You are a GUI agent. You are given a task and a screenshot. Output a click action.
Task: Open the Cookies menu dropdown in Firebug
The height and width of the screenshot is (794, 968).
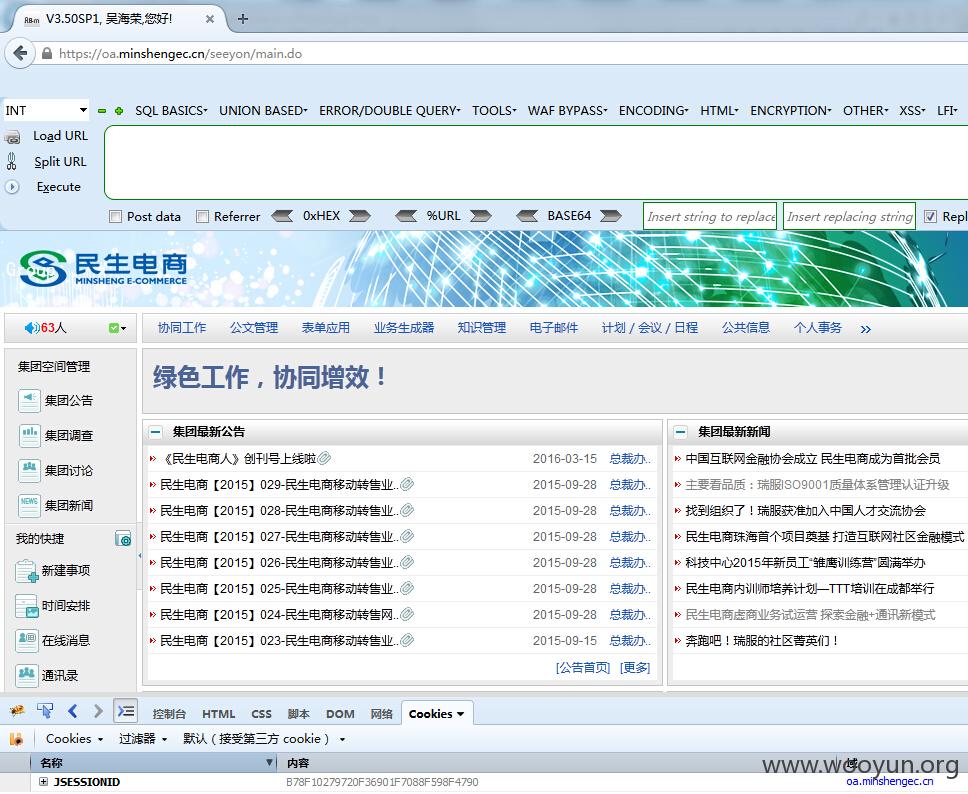tap(74, 739)
